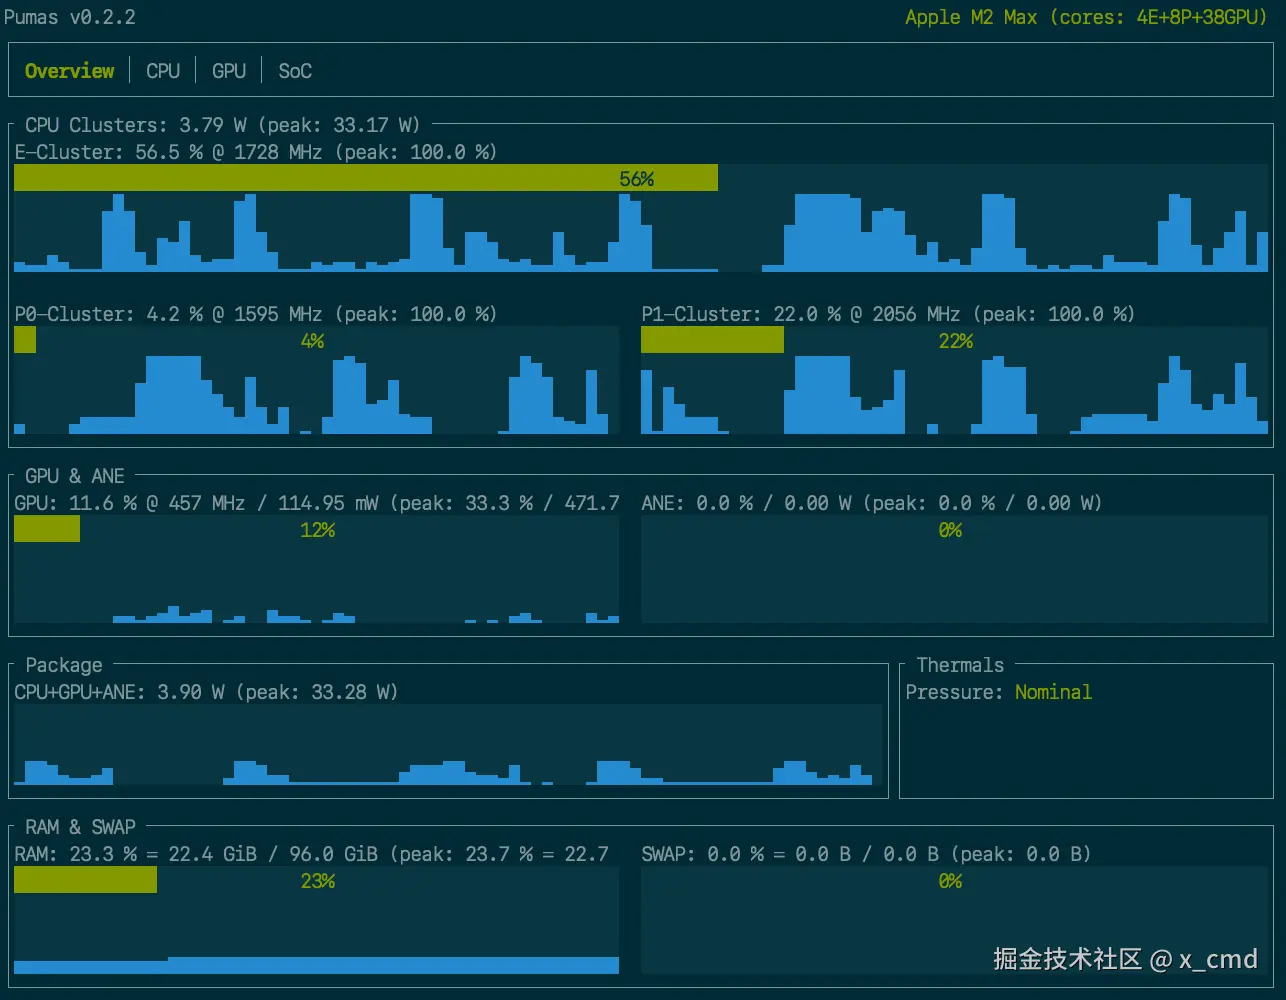Click the GPU 12% usage bar
1286x1000 pixels.
(x=316, y=529)
